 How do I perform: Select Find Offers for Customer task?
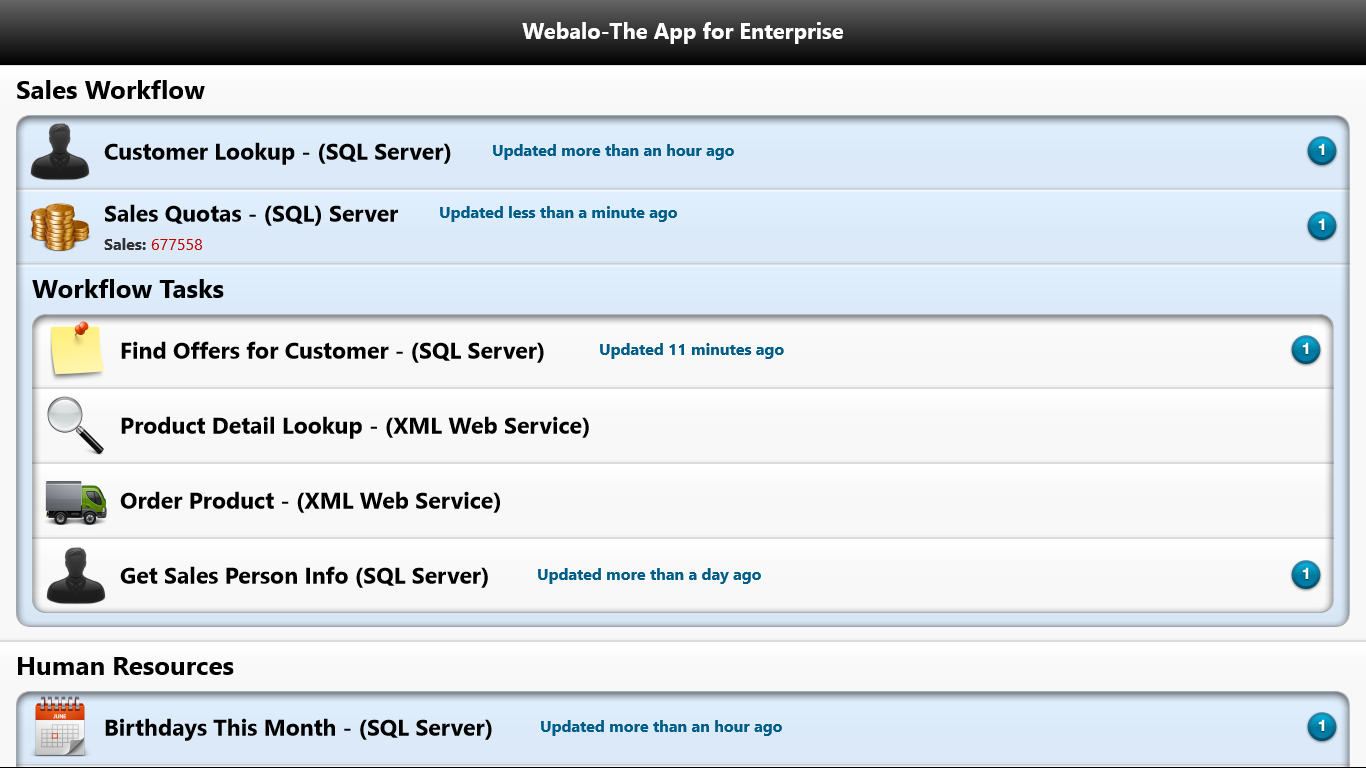click(x=683, y=351)
